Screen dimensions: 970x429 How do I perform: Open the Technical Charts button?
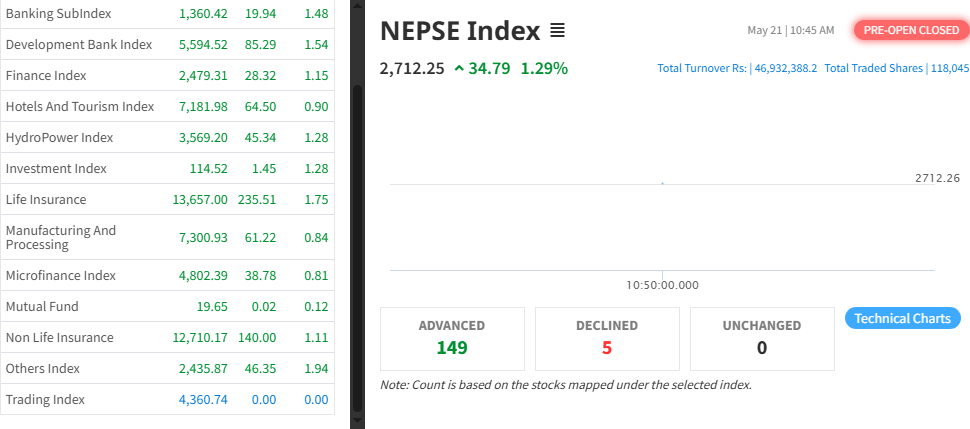tap(903, 318)
